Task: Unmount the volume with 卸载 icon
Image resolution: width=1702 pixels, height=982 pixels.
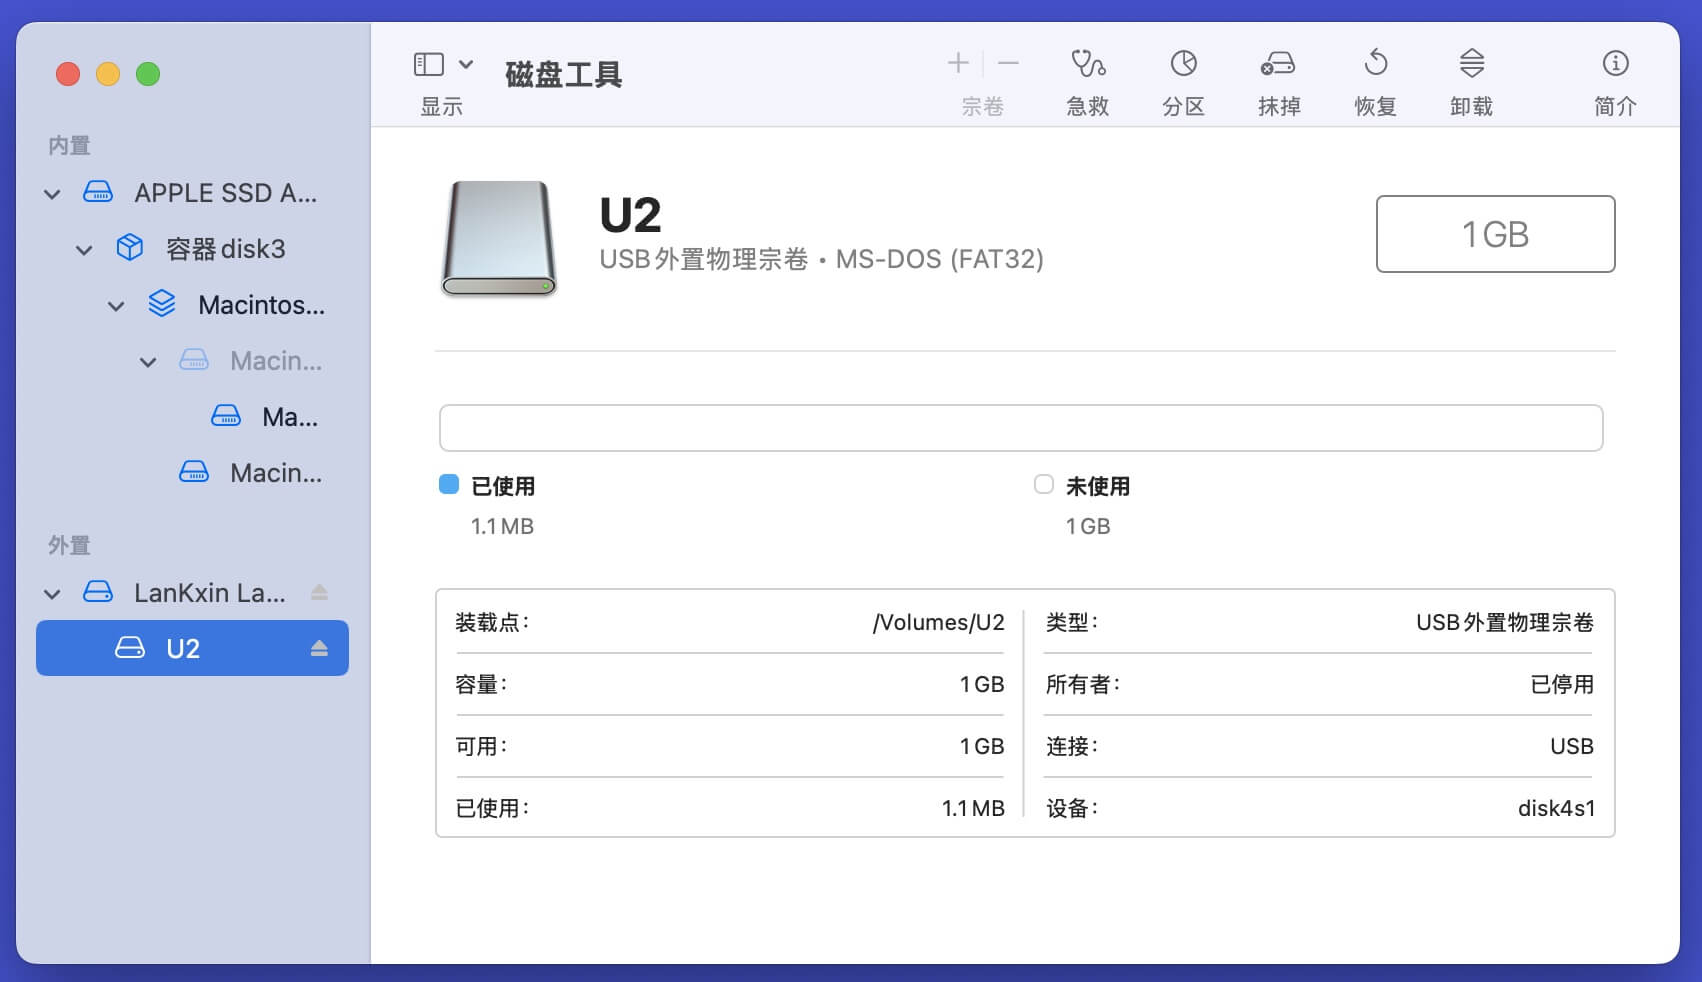Action: (x=1471, y=65)
